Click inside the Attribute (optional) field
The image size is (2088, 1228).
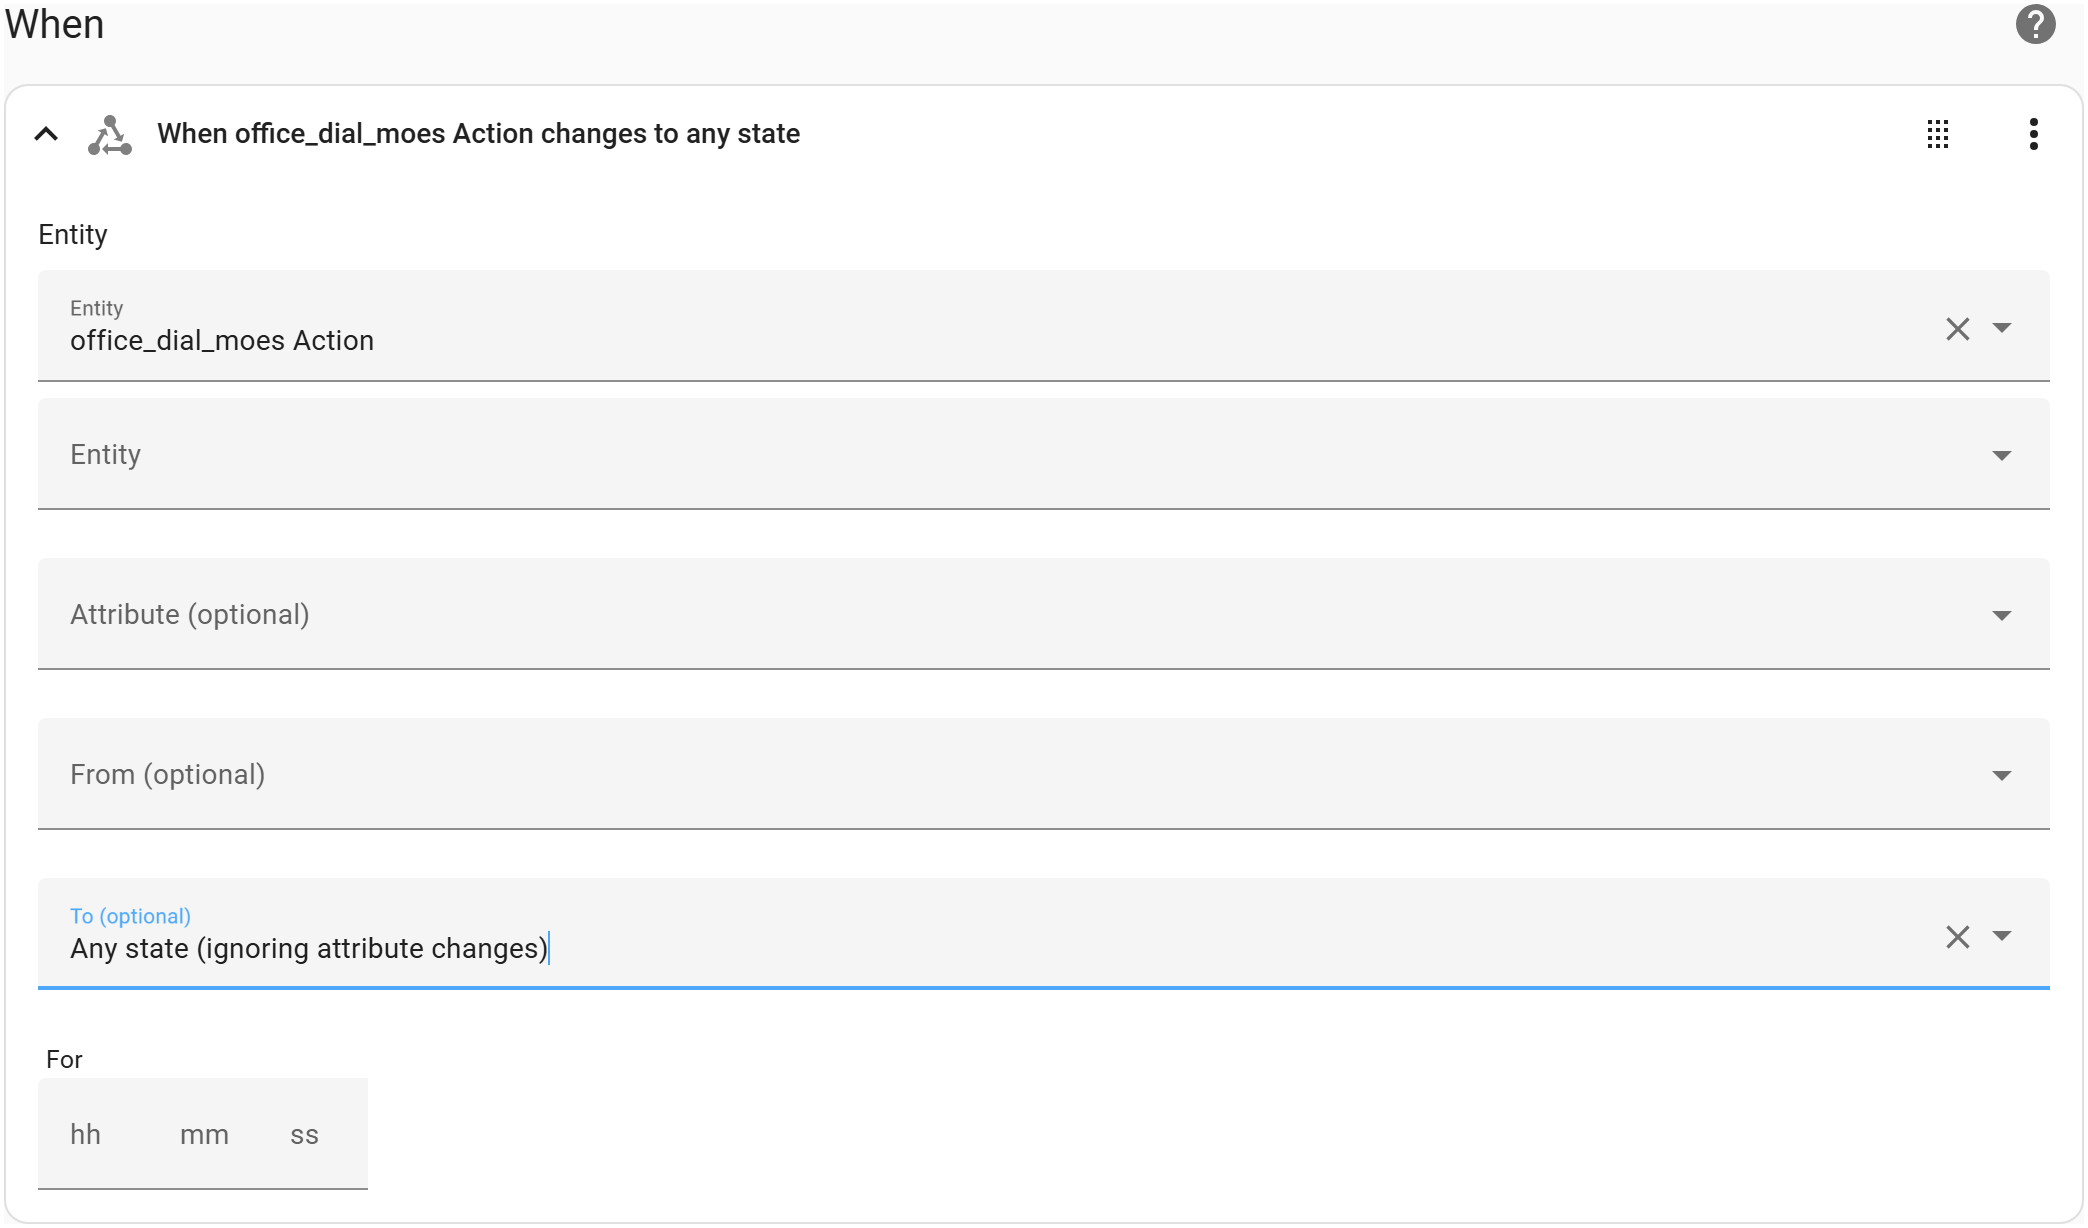coord(900,615)
